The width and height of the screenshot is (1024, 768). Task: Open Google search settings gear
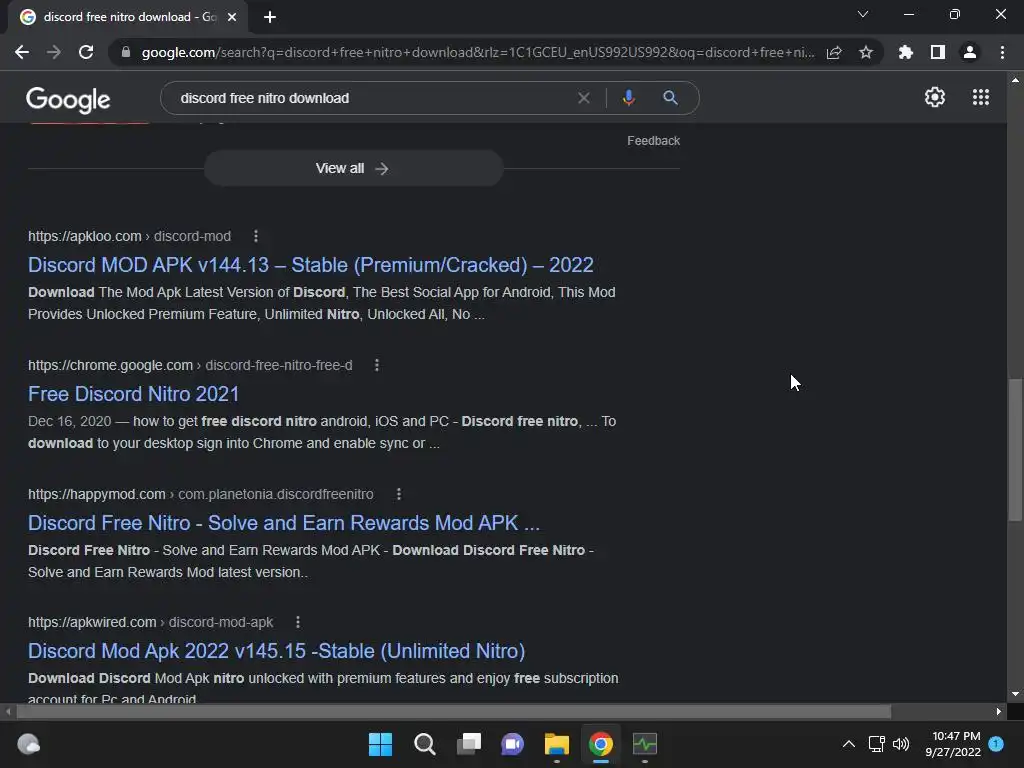coord(935,97)
